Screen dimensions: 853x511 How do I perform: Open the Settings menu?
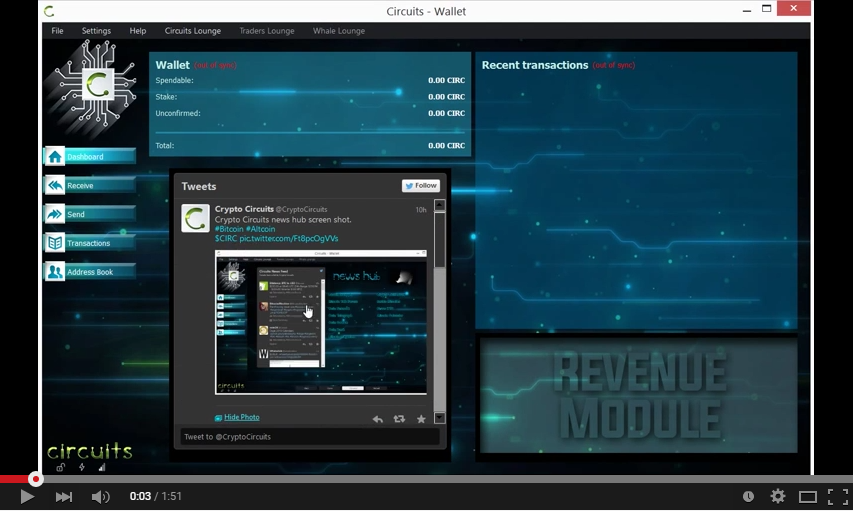tap(96, 31)
